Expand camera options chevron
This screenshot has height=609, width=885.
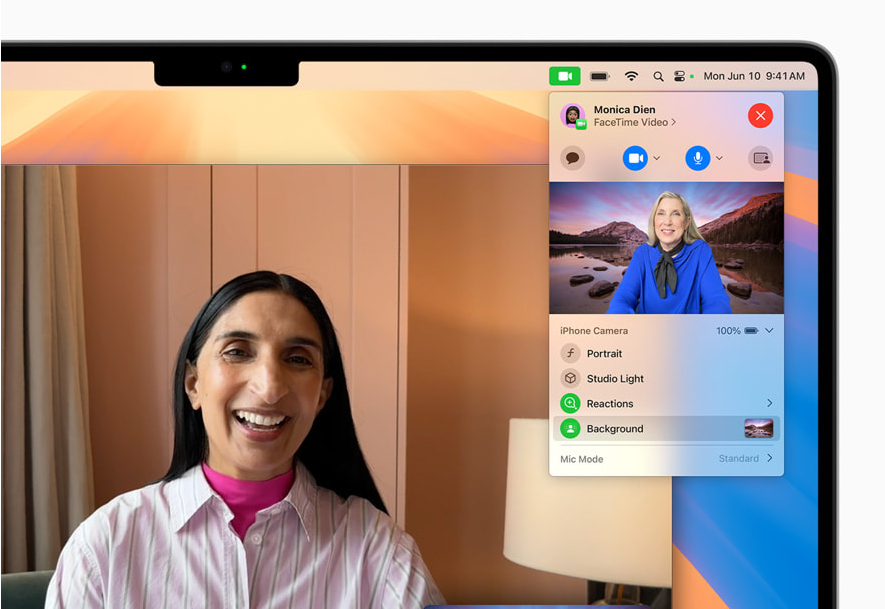coord(656,159)
